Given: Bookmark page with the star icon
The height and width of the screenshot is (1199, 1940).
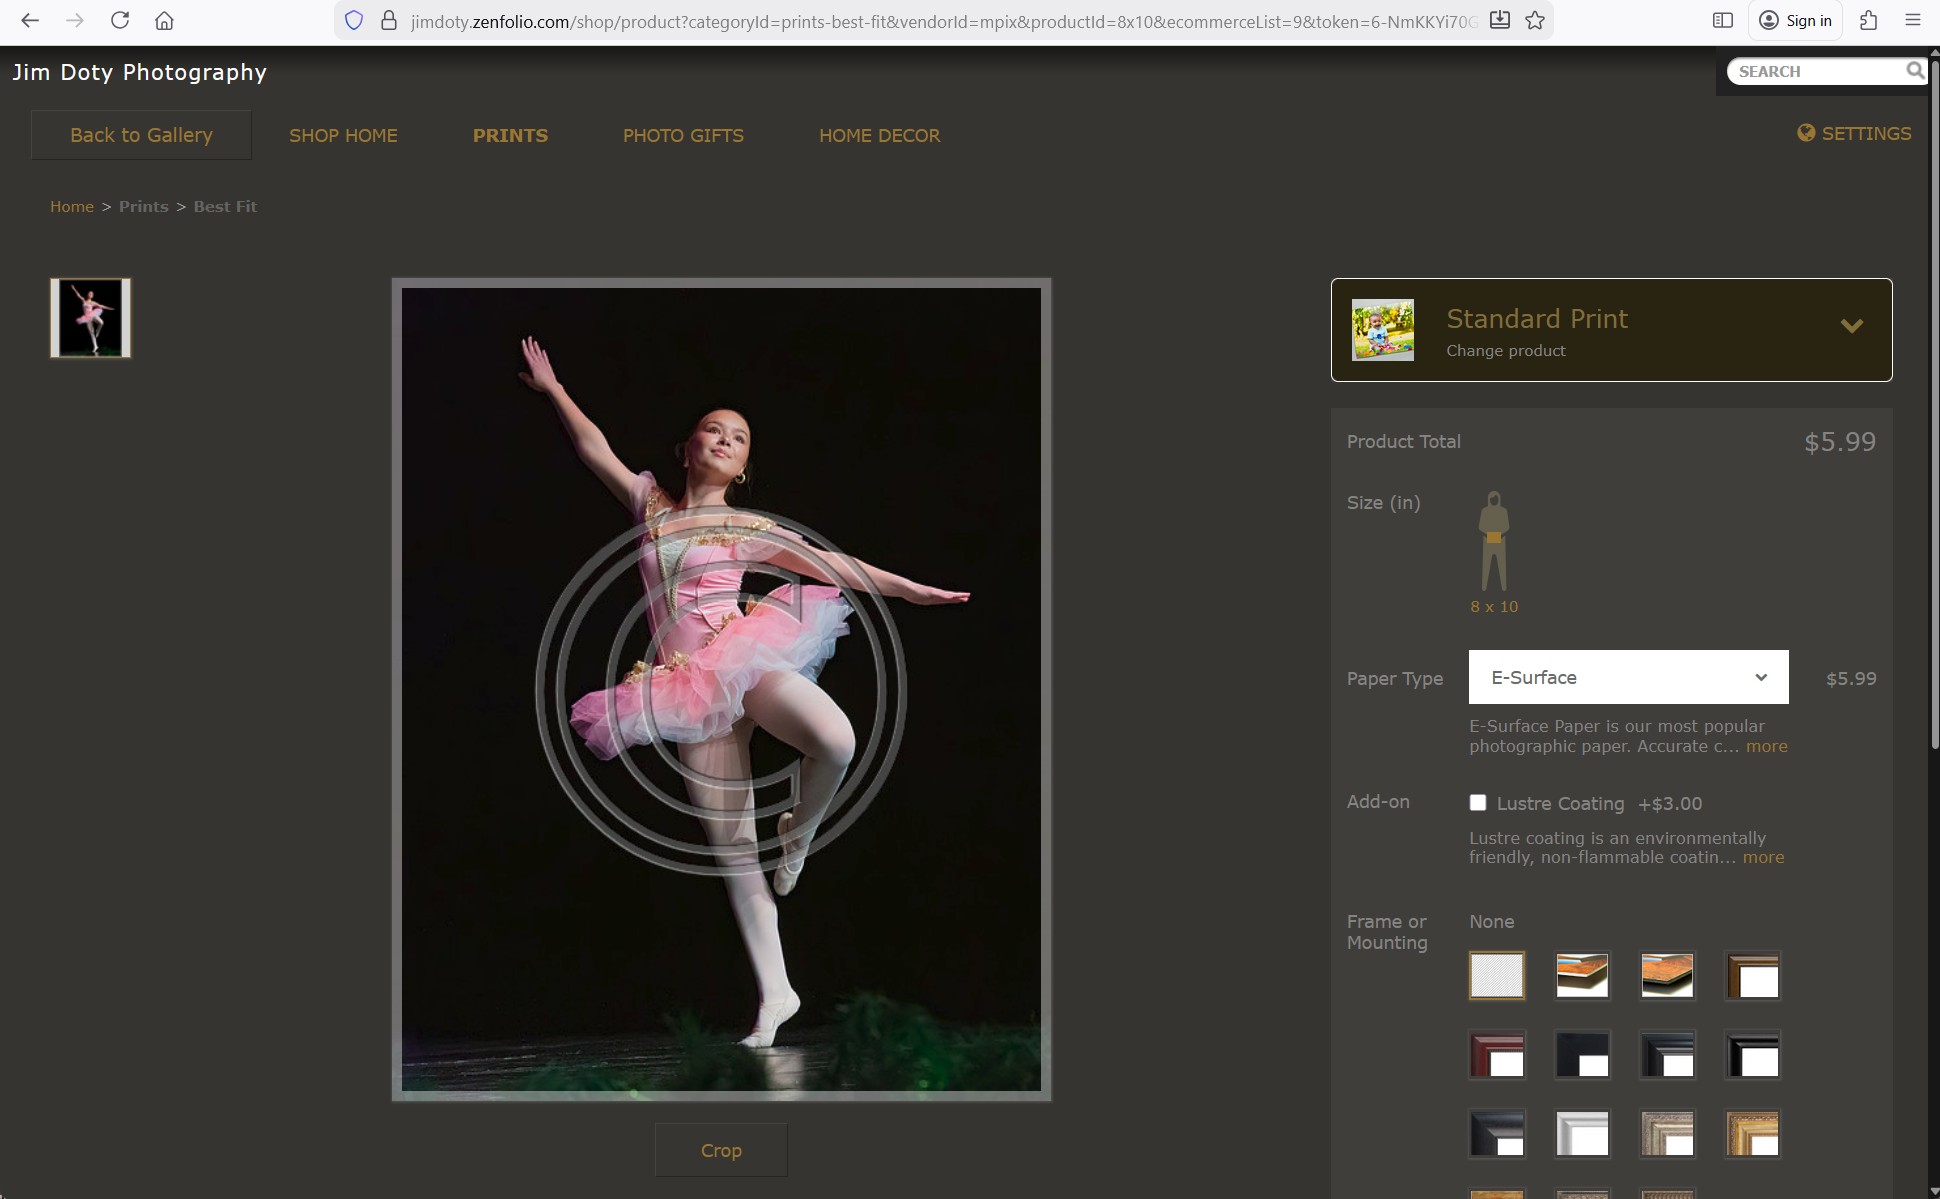Looking at the screenshot, I should coord(1535,20).
